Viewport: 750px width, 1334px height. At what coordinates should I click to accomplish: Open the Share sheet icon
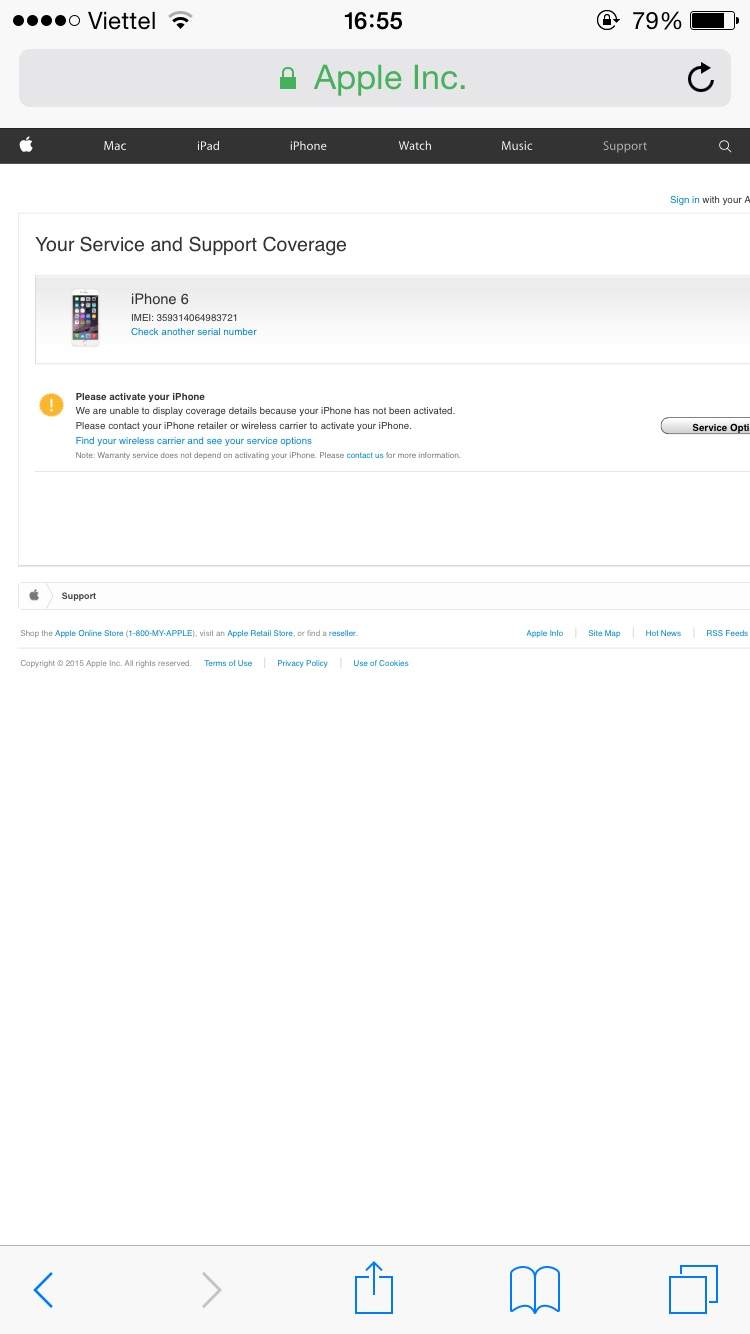click(374, 1288)
